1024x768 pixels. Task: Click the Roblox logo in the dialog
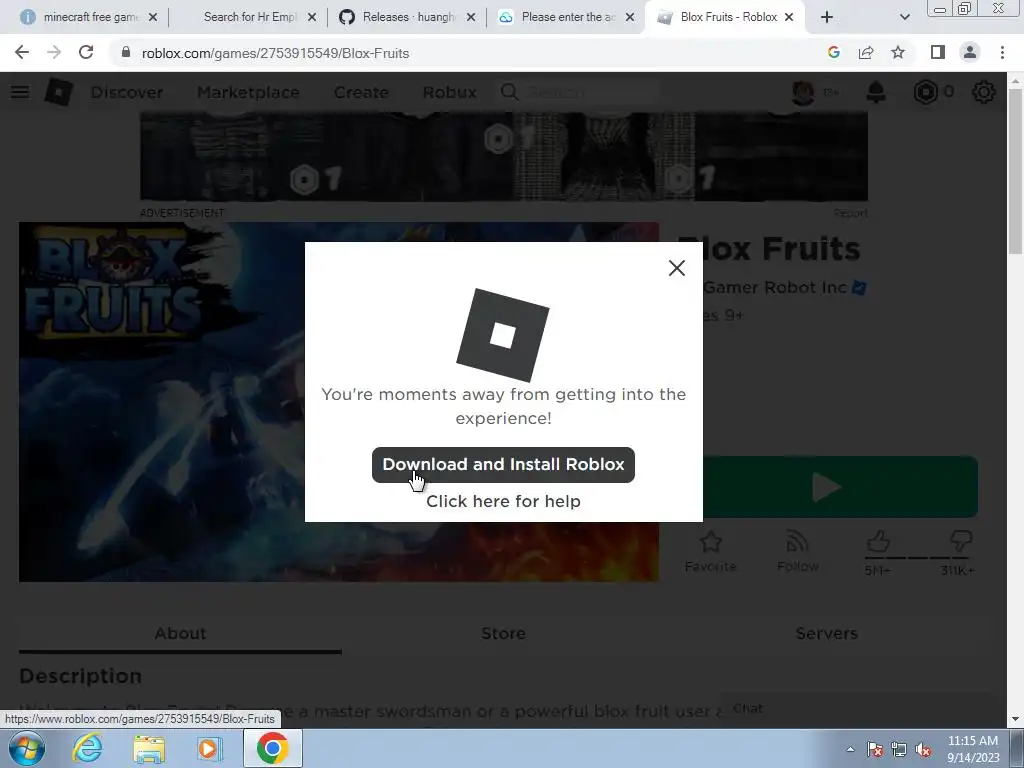[x=503, y=335]
